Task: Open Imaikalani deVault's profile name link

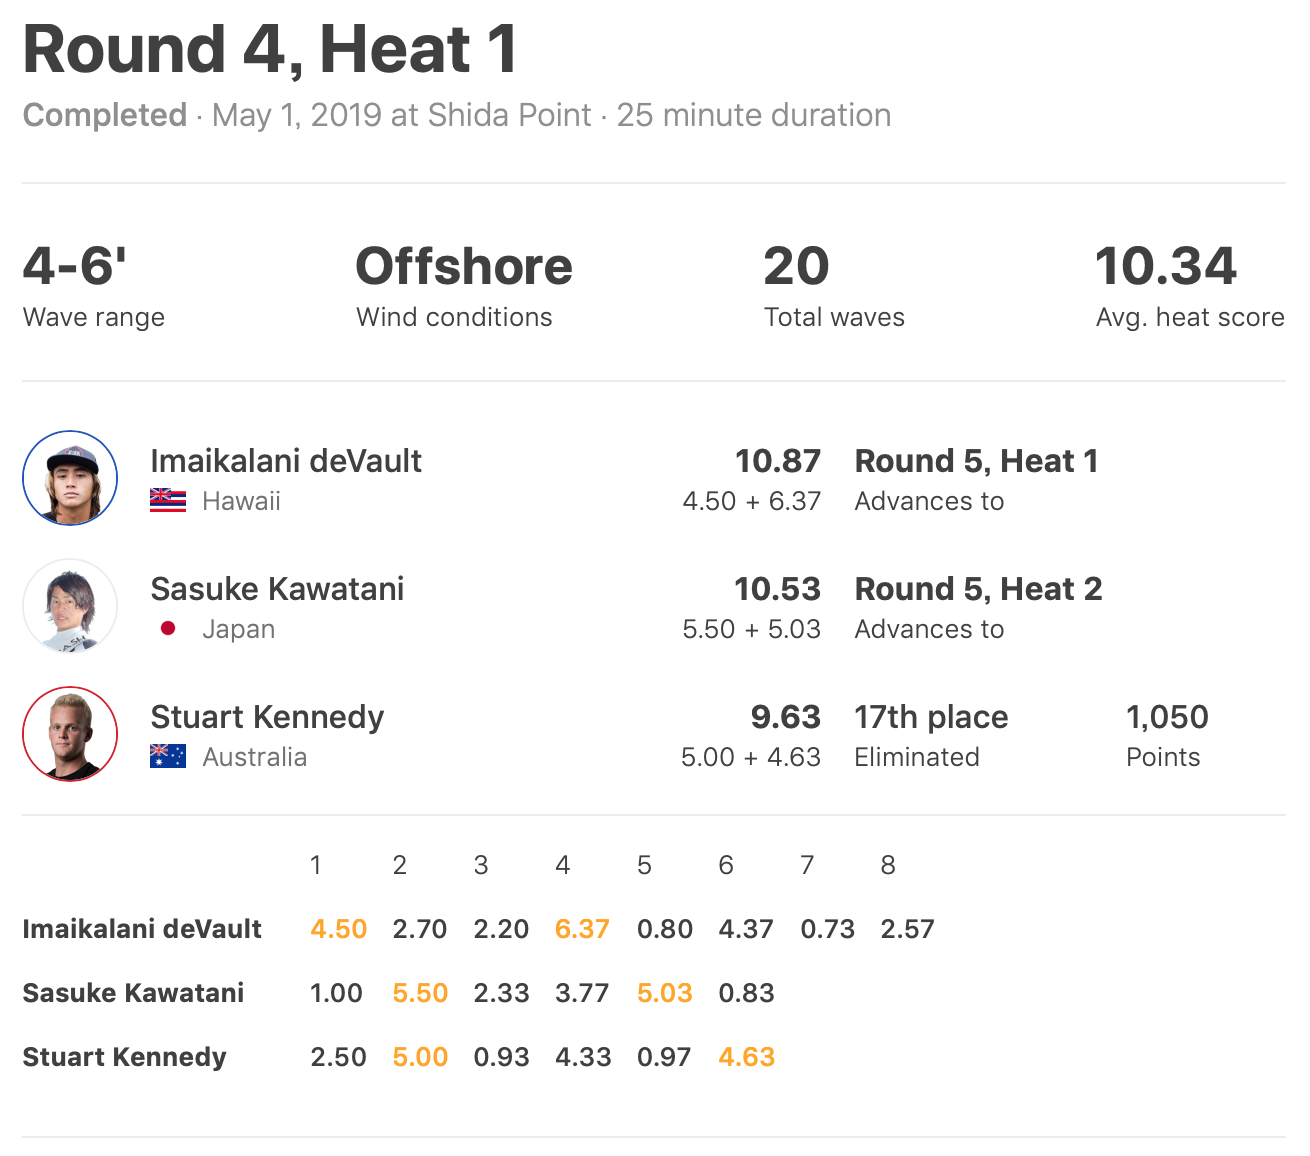Action: [286, 461]
